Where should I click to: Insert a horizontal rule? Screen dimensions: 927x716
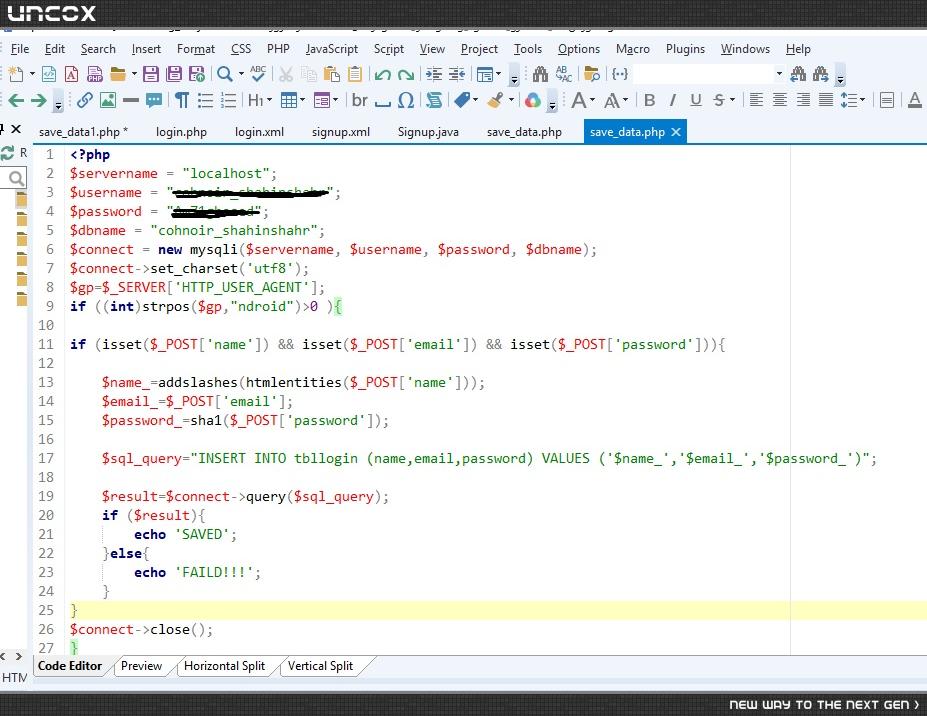point(131,100)
